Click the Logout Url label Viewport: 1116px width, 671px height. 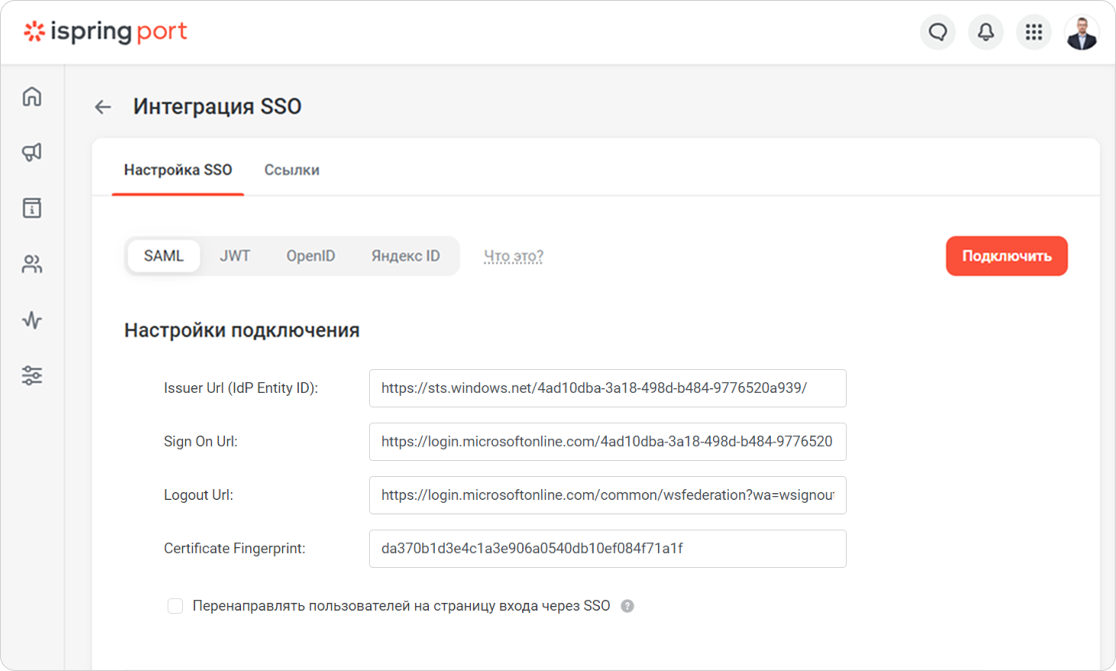(x=199, y=495)
